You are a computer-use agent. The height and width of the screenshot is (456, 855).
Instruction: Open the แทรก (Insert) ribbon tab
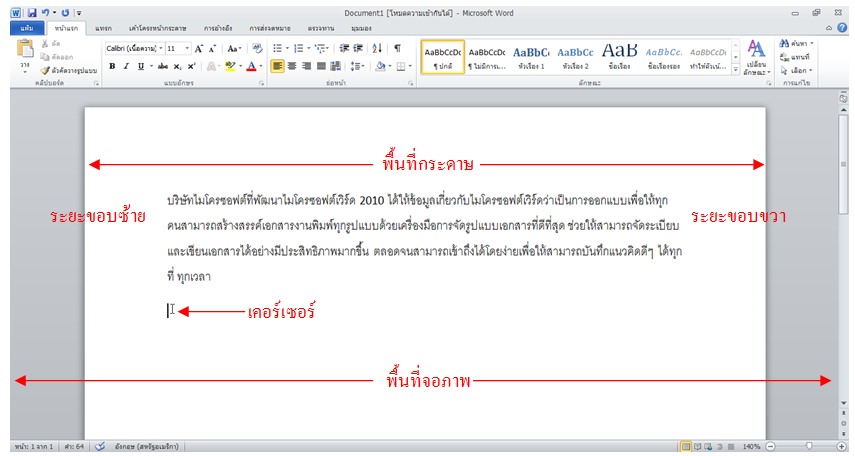pyautogui.click(x=103, y=30)
